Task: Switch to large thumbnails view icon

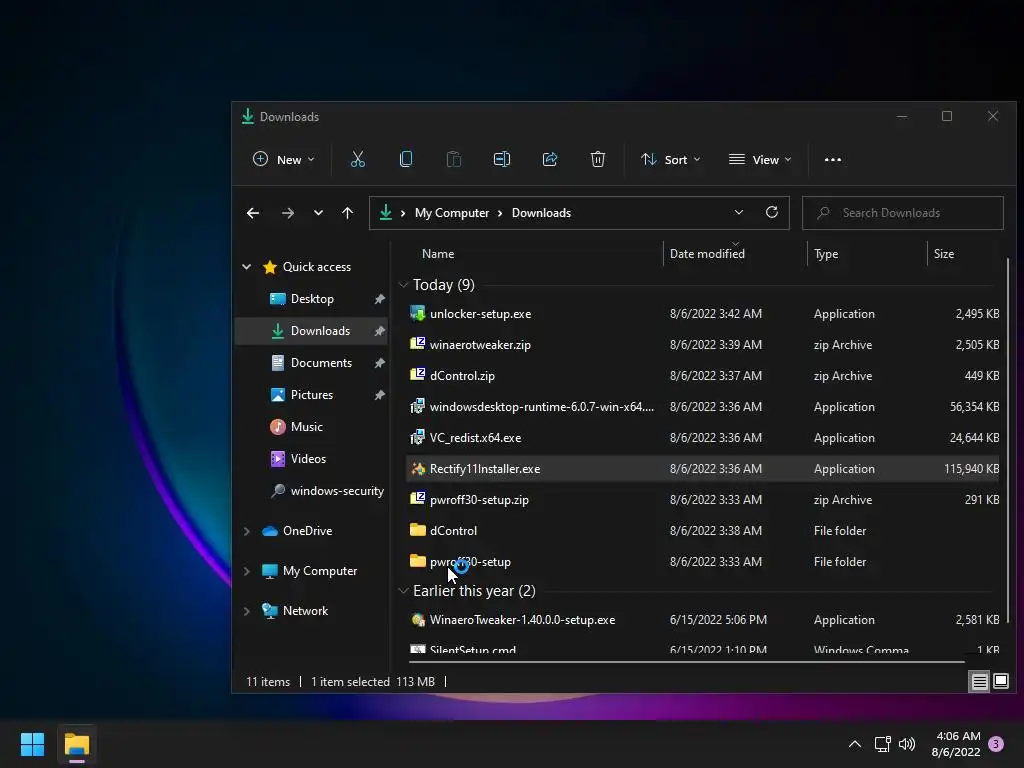Action: tap(1000, 682)
